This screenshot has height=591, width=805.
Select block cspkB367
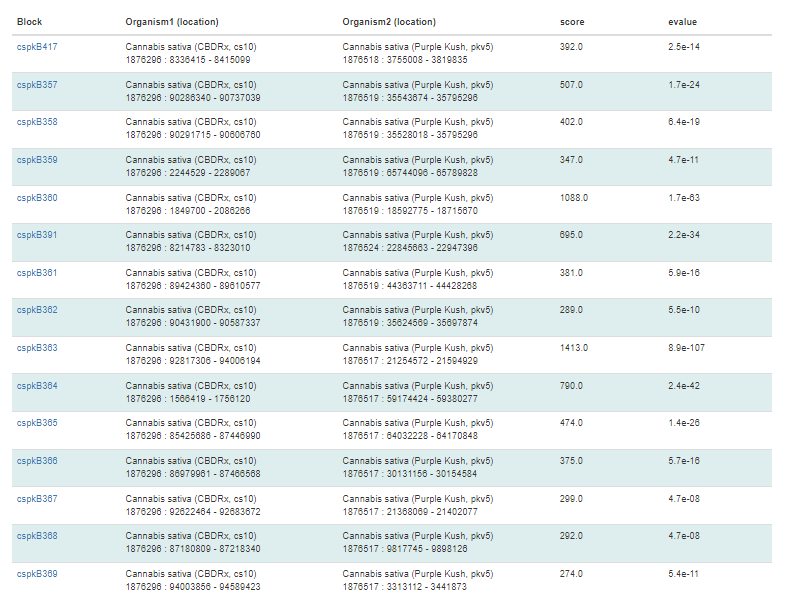click(x=37, y=499)
